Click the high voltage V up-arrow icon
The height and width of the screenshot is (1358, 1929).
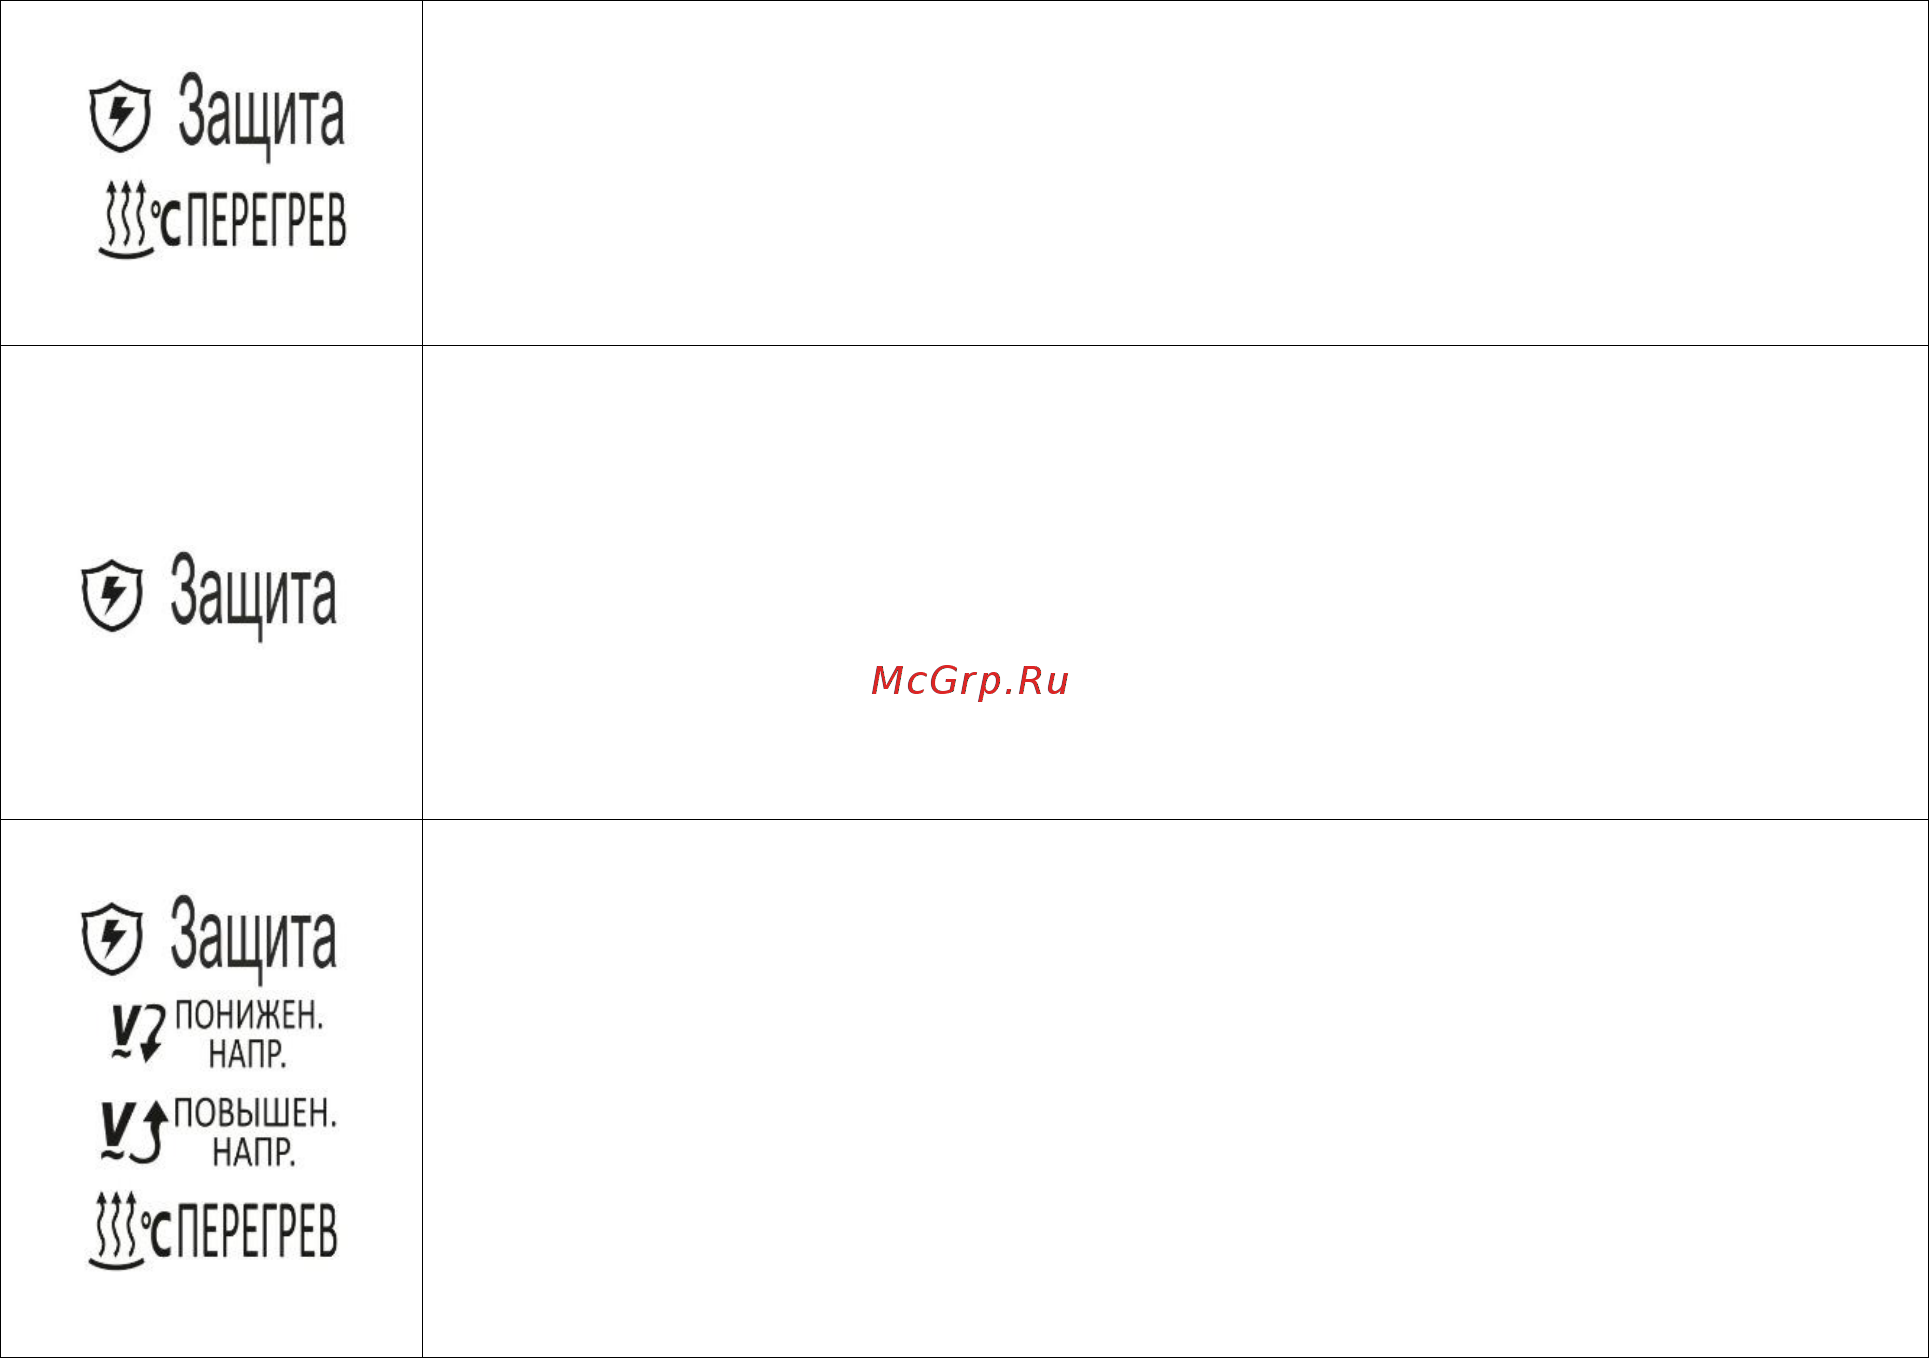pyautogui.click(x=133, y=1132)
